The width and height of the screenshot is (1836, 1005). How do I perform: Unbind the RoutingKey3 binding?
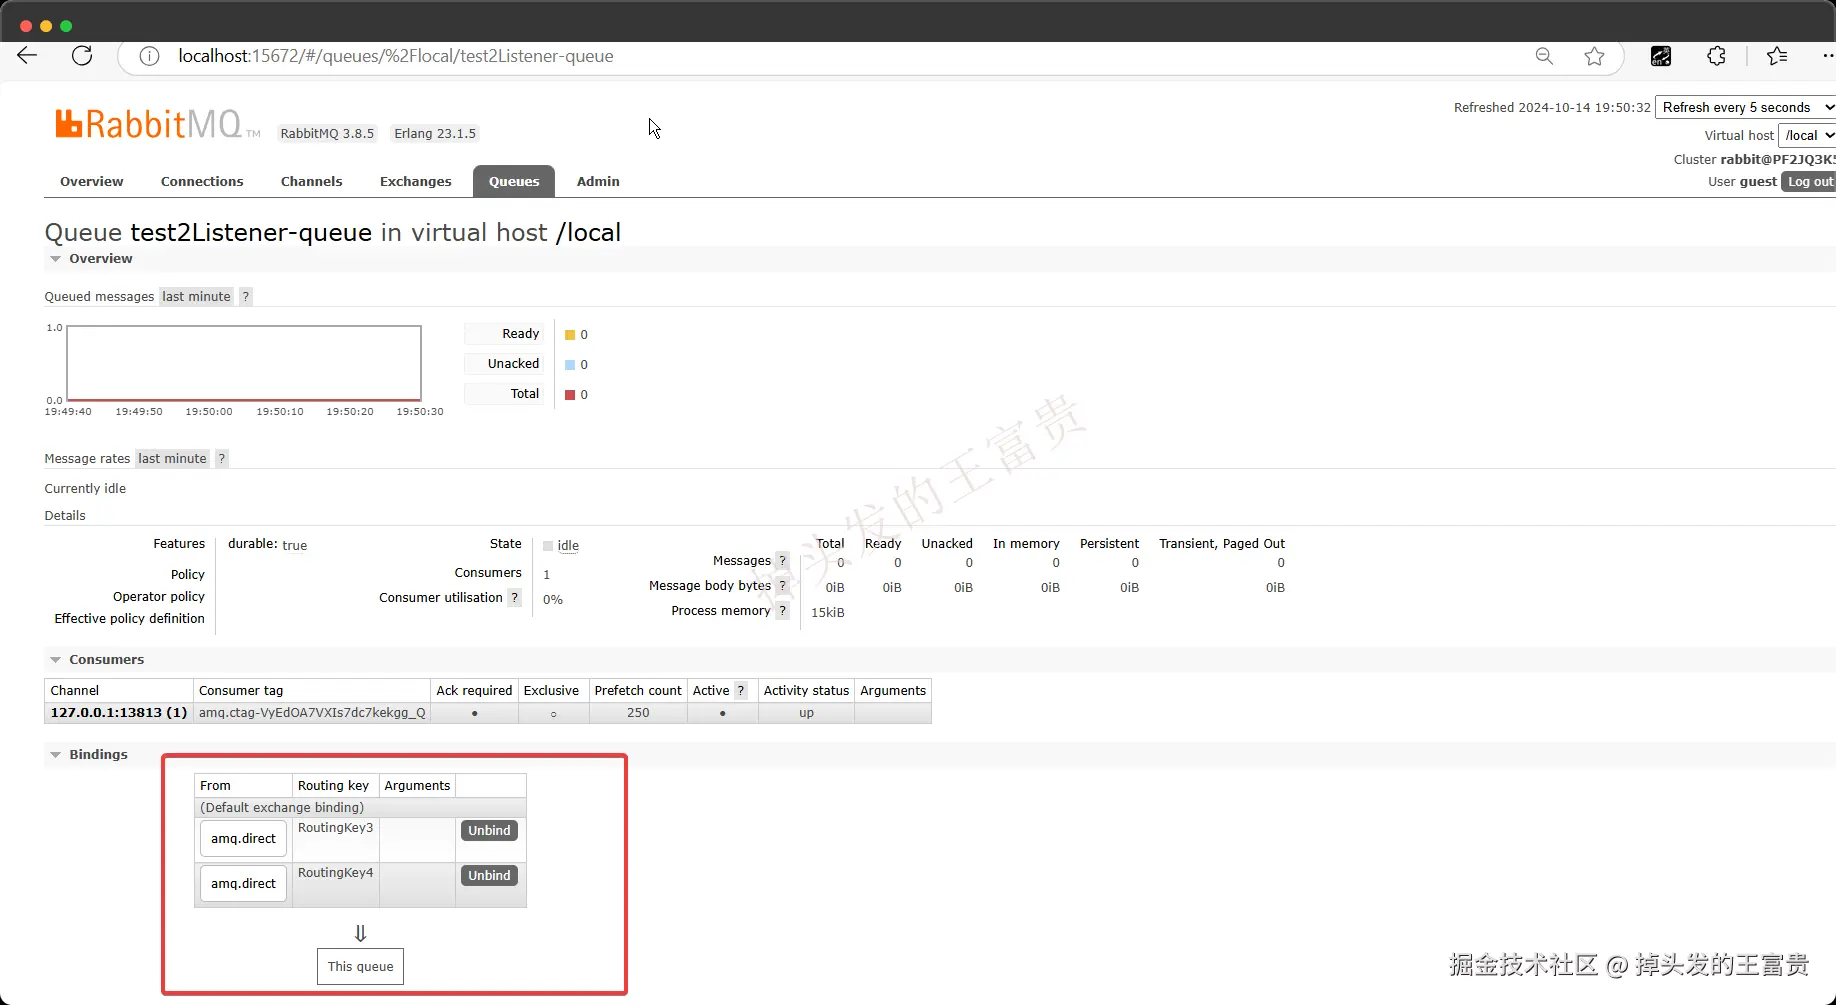click(489, 830)
